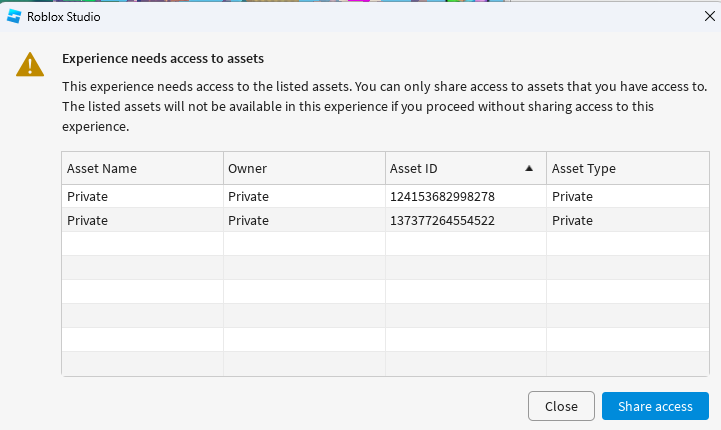Click the second row's Owner cell
The image size is (721, 430).
pyautogui.click(x=303, y=221)
